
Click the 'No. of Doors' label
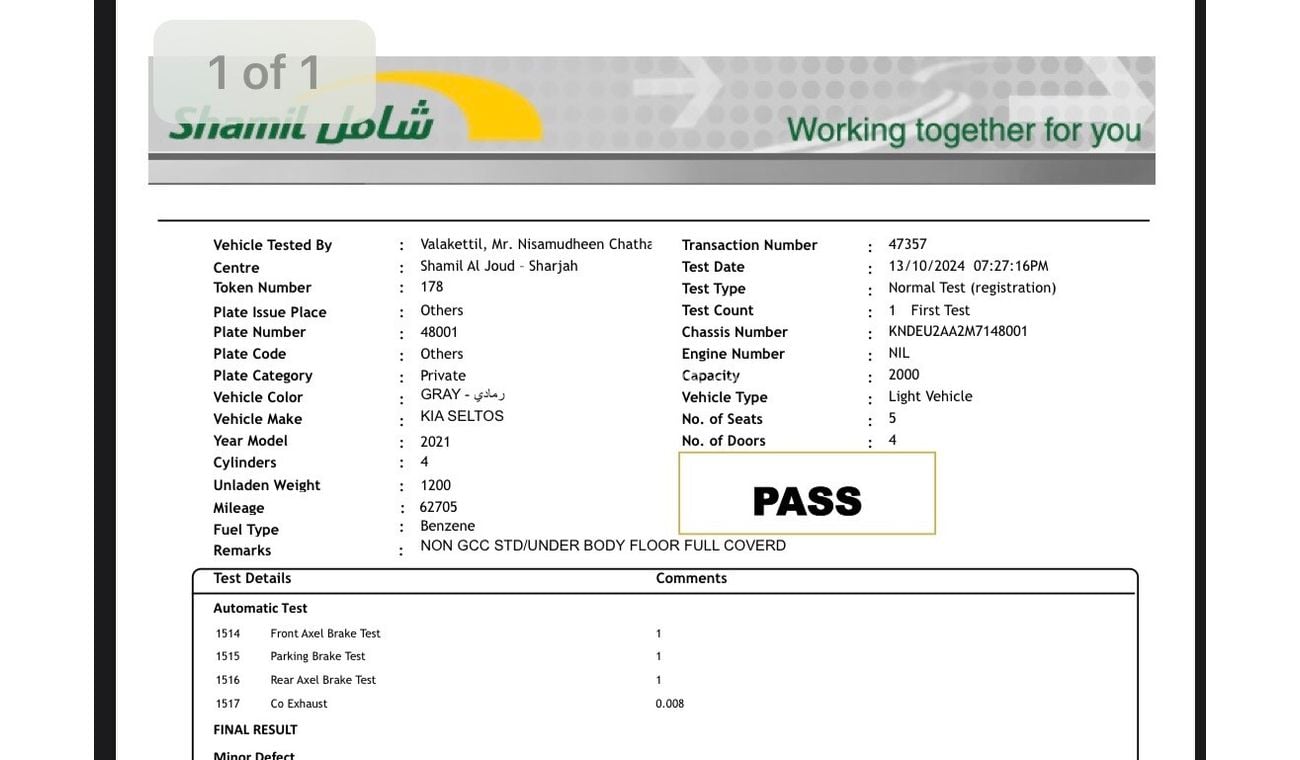pyautogui.click(x=724, y=441)
